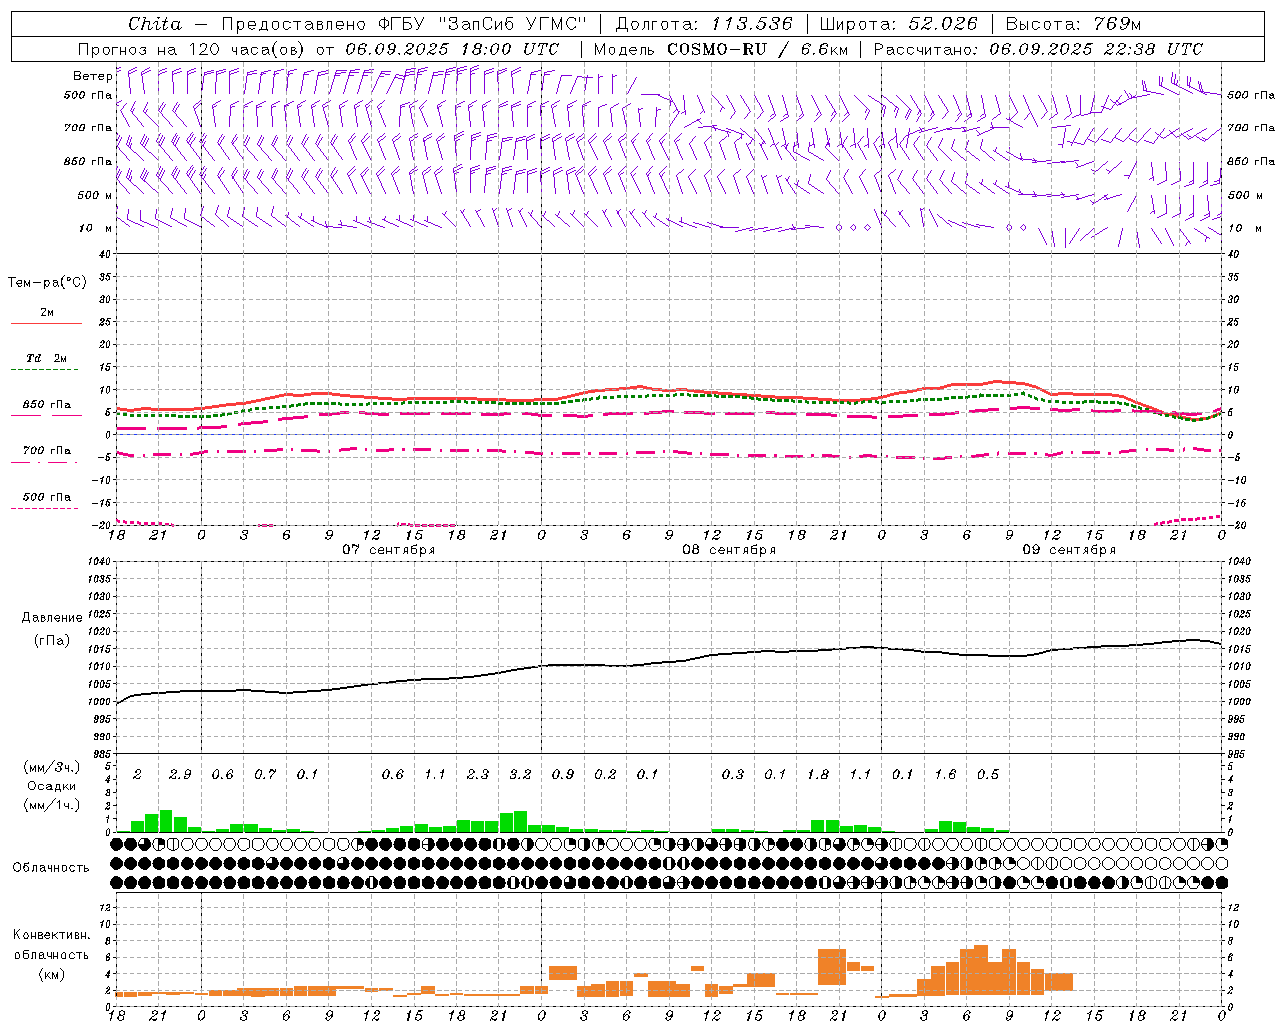Select the "09 сентября" date label

pyautogui.click(x=1069, y=550)
